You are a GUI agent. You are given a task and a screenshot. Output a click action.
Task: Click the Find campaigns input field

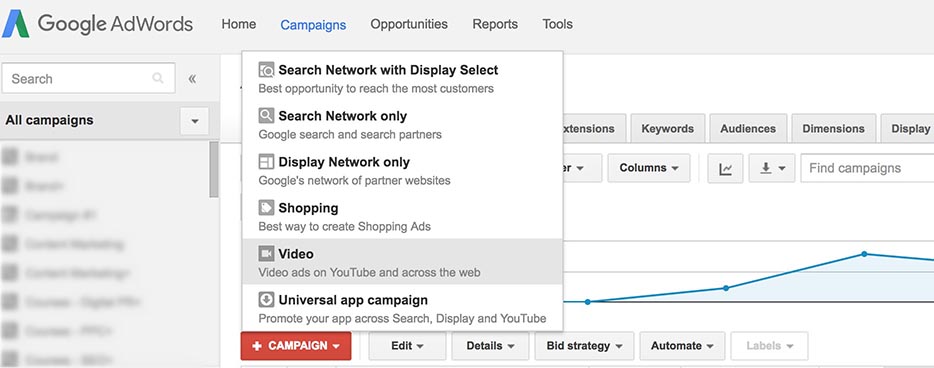tap(867, 169)
